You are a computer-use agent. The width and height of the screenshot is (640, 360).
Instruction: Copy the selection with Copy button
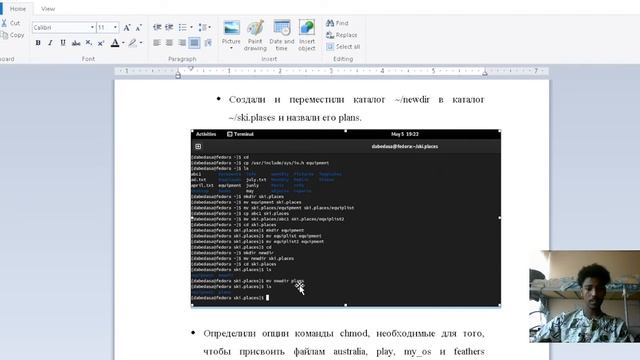[x=13, y=35]
